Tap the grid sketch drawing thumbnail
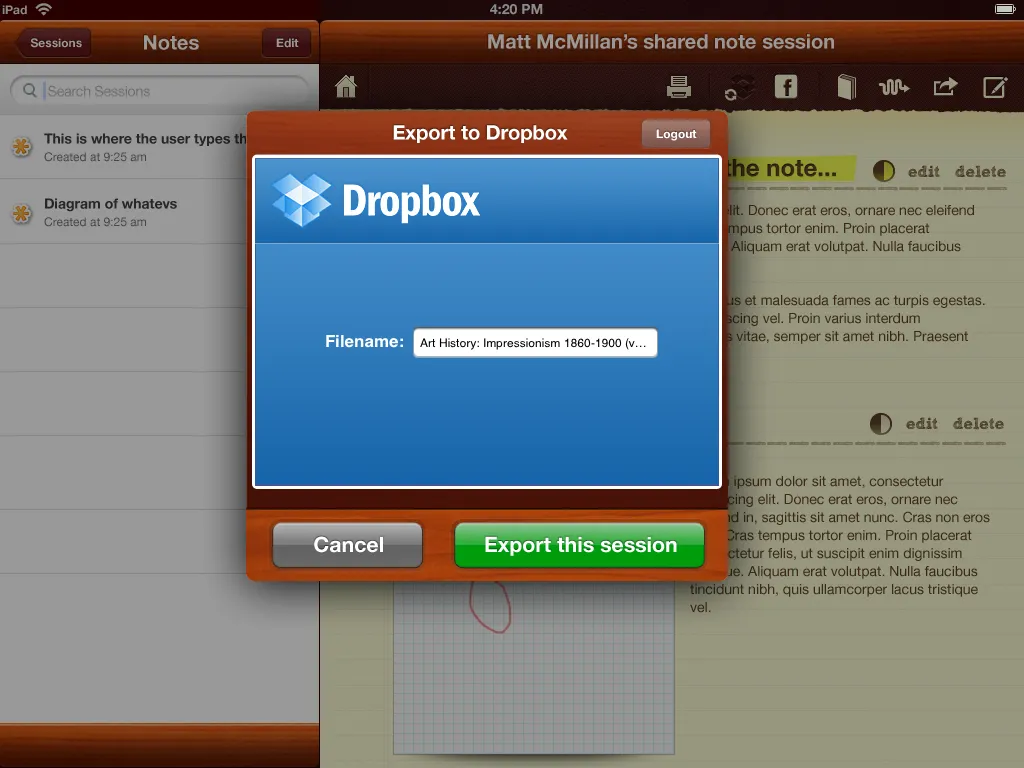Screen dimensions: 1024x768 pos(534,667)
